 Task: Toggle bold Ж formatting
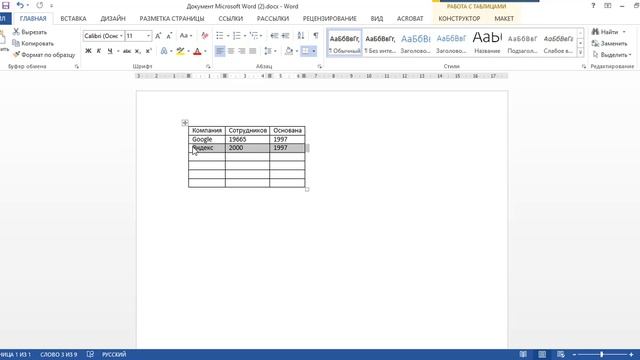(88, 51)
